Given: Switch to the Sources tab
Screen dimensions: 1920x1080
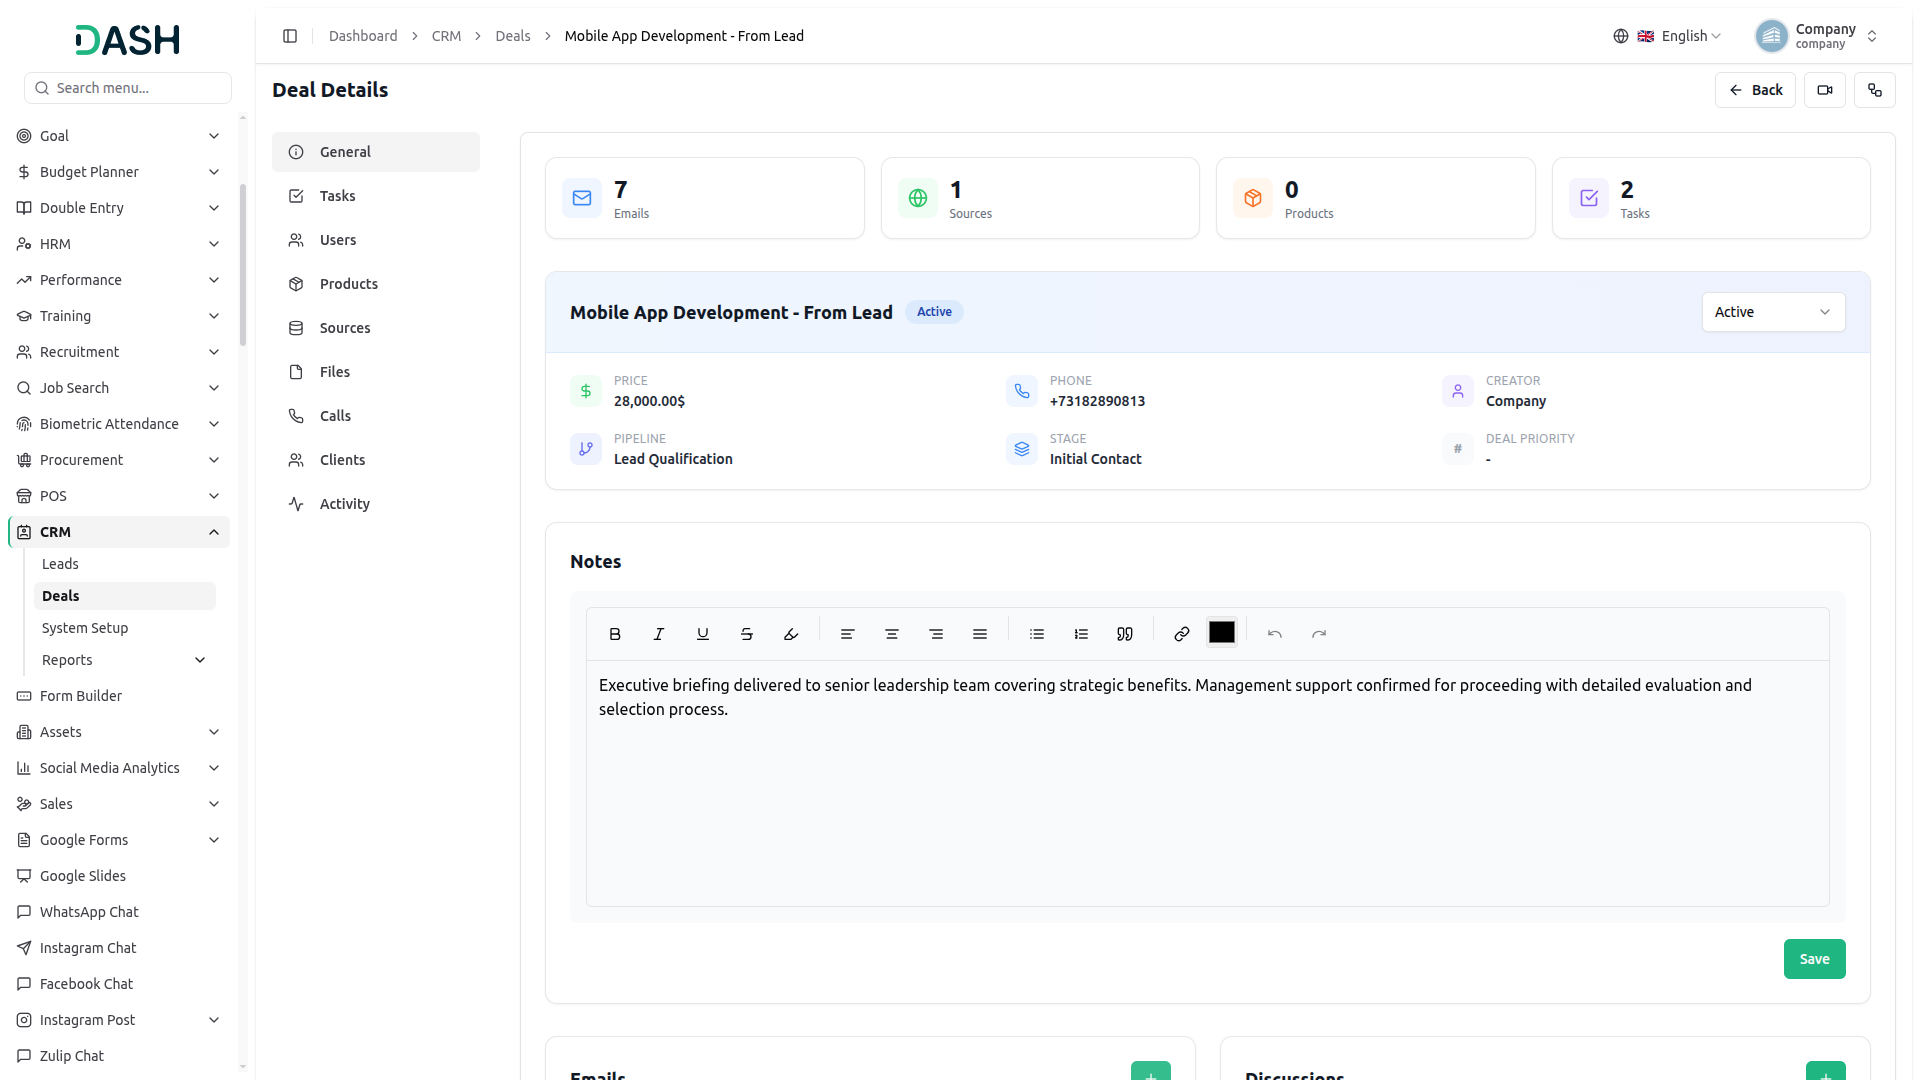Looking at the screenshot, I should coord(376,328).
